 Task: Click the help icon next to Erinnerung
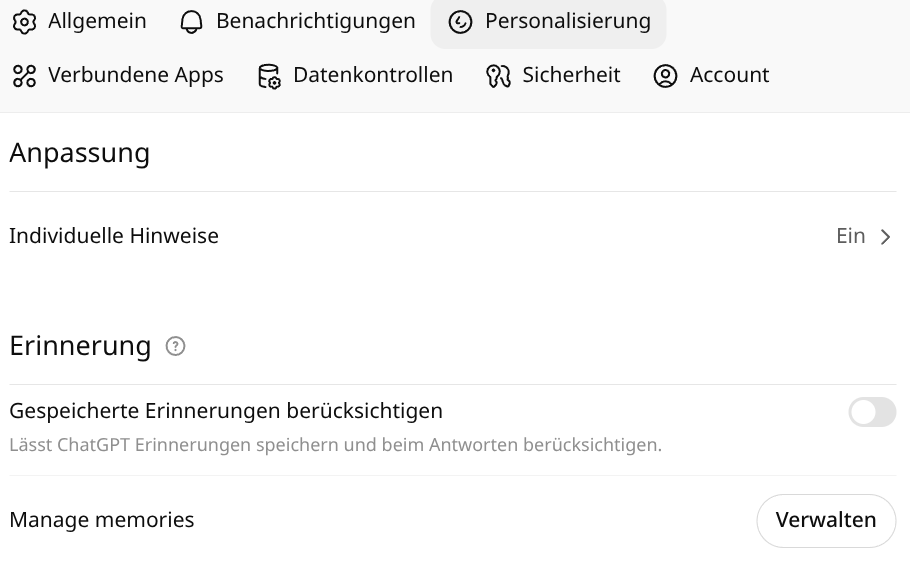click(x=175, y=346)
